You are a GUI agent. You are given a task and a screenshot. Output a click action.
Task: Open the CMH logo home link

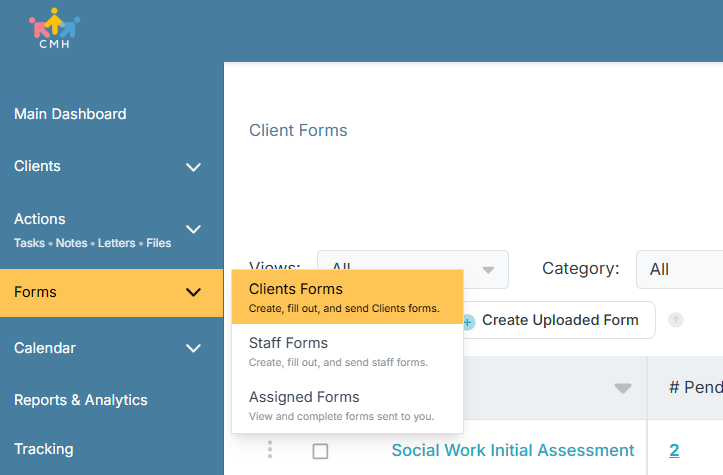[x=54, y=29]
